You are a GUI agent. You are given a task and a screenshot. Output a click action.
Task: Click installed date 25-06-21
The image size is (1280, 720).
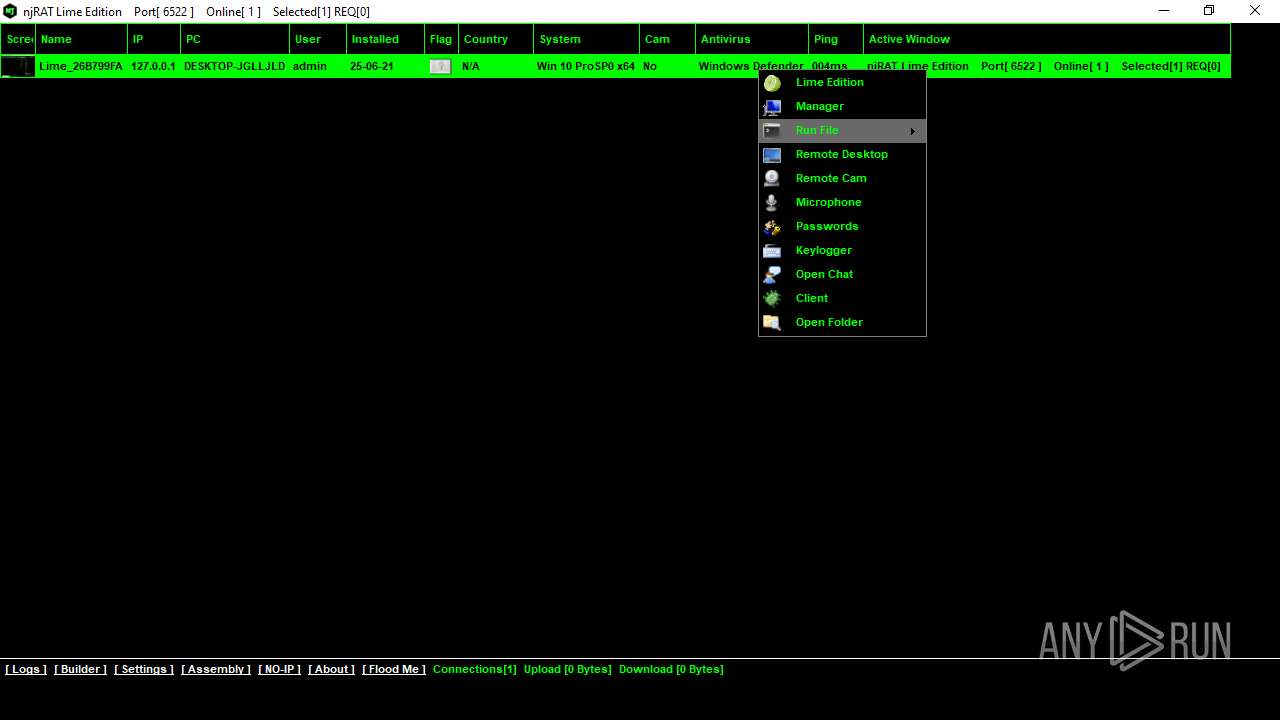372,66
